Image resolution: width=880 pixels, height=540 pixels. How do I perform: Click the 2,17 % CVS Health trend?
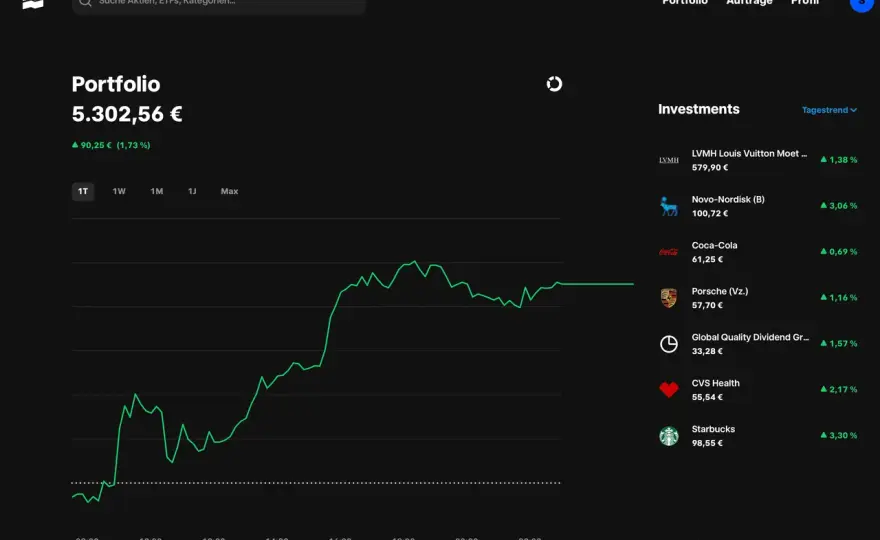coord(838,390)
